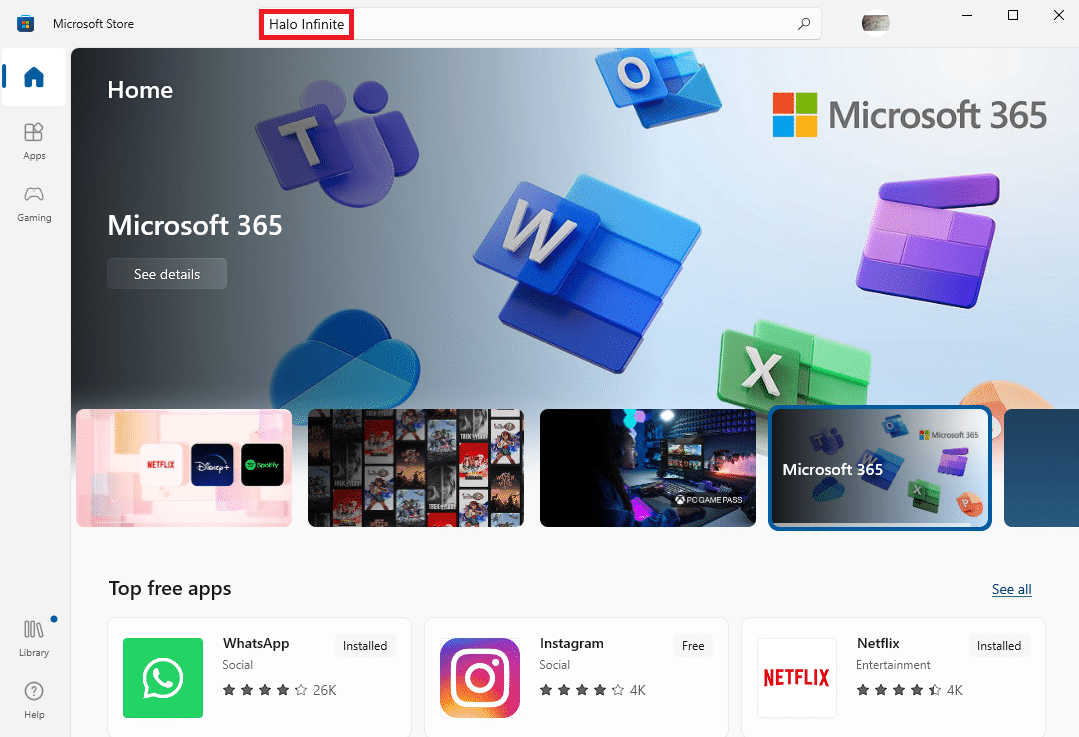1079x737 pixels.
Task: Click the Installed button for WhatsApp
Action: pyautogui.click(x=365, y=645)
